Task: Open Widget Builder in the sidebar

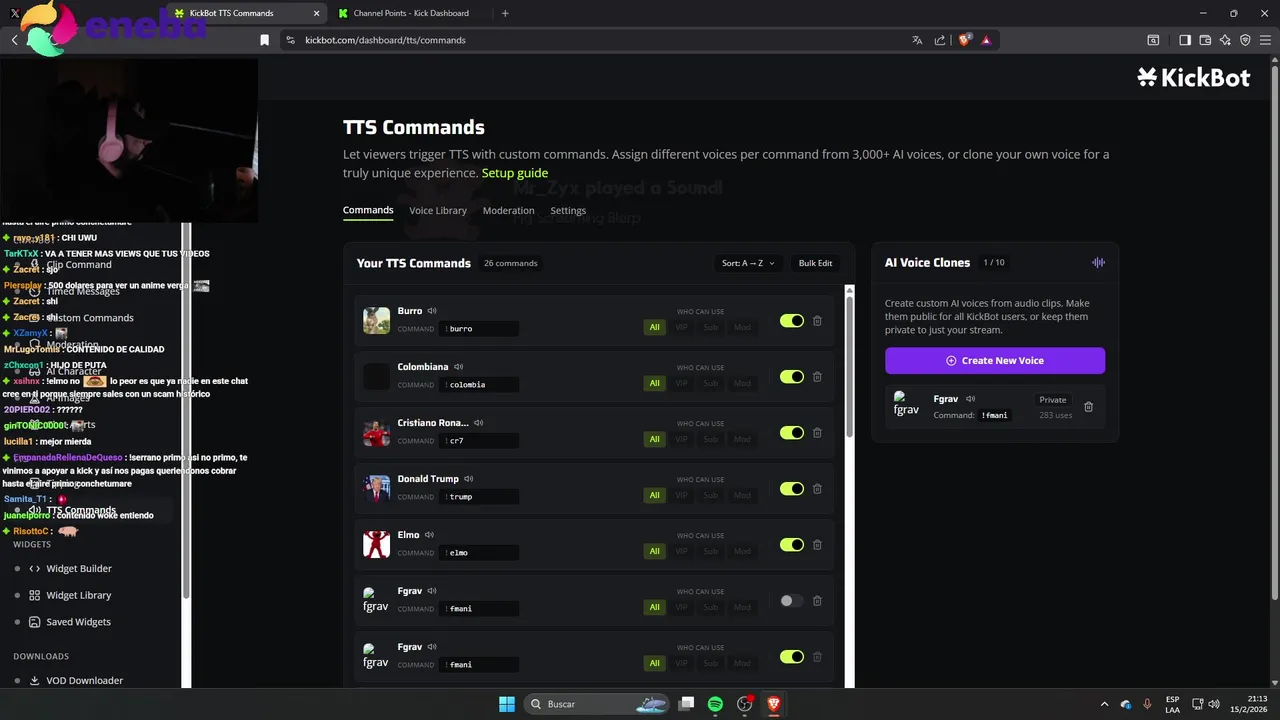Action: (79, 568)
